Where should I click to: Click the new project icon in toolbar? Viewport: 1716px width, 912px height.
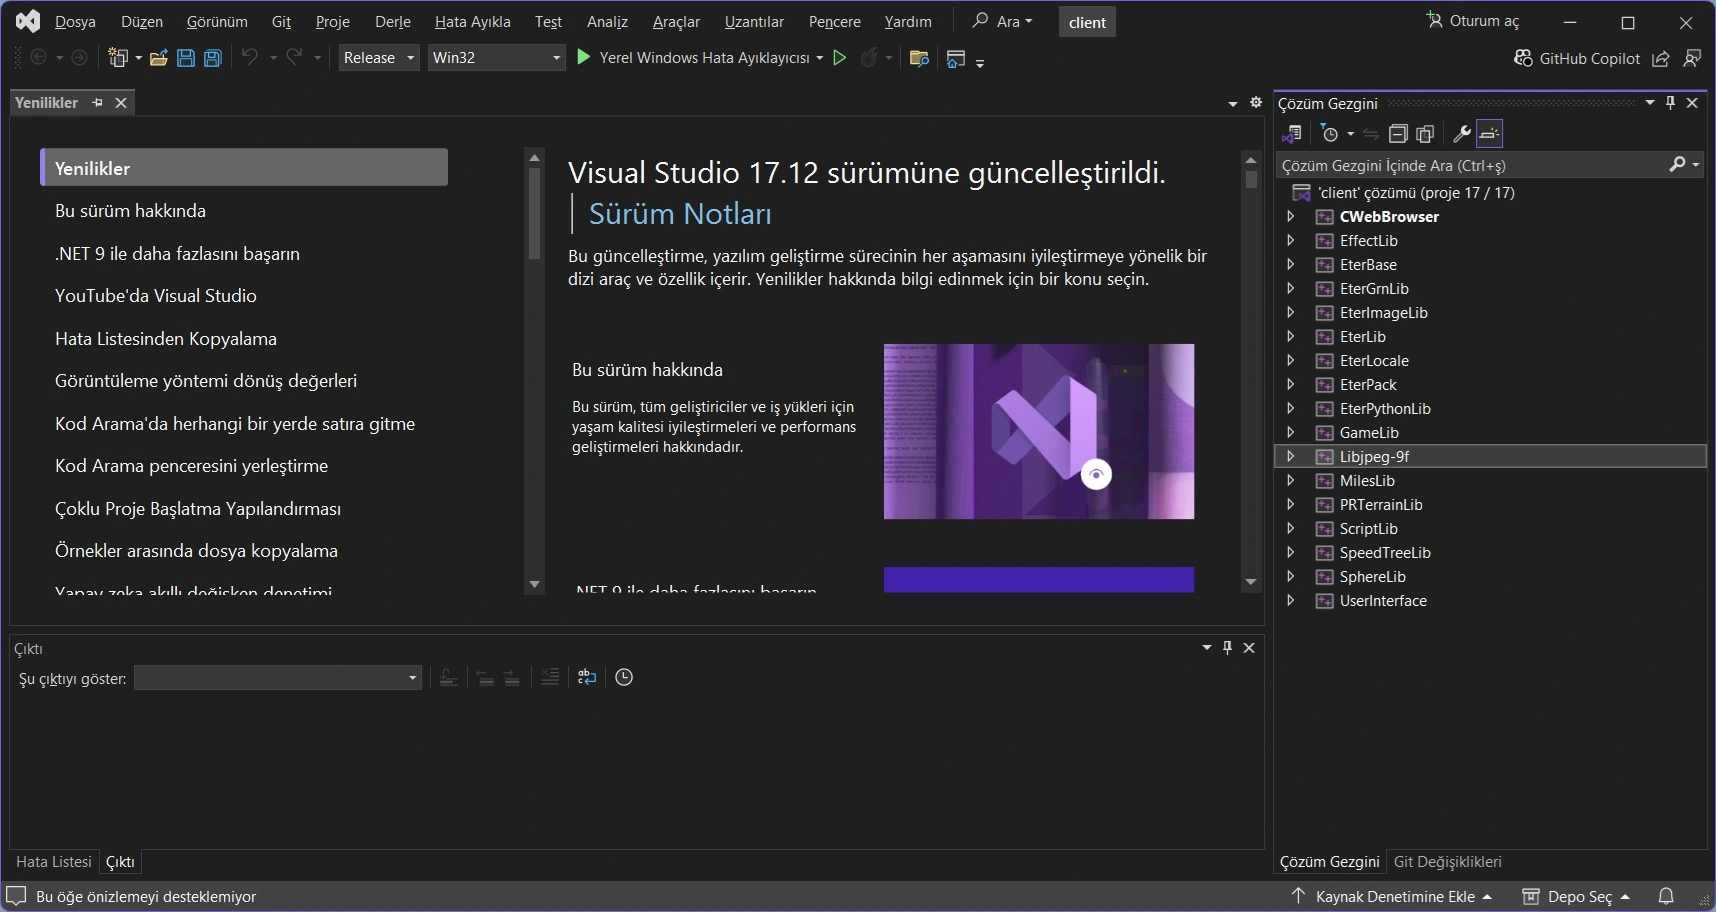click(118, 58)
